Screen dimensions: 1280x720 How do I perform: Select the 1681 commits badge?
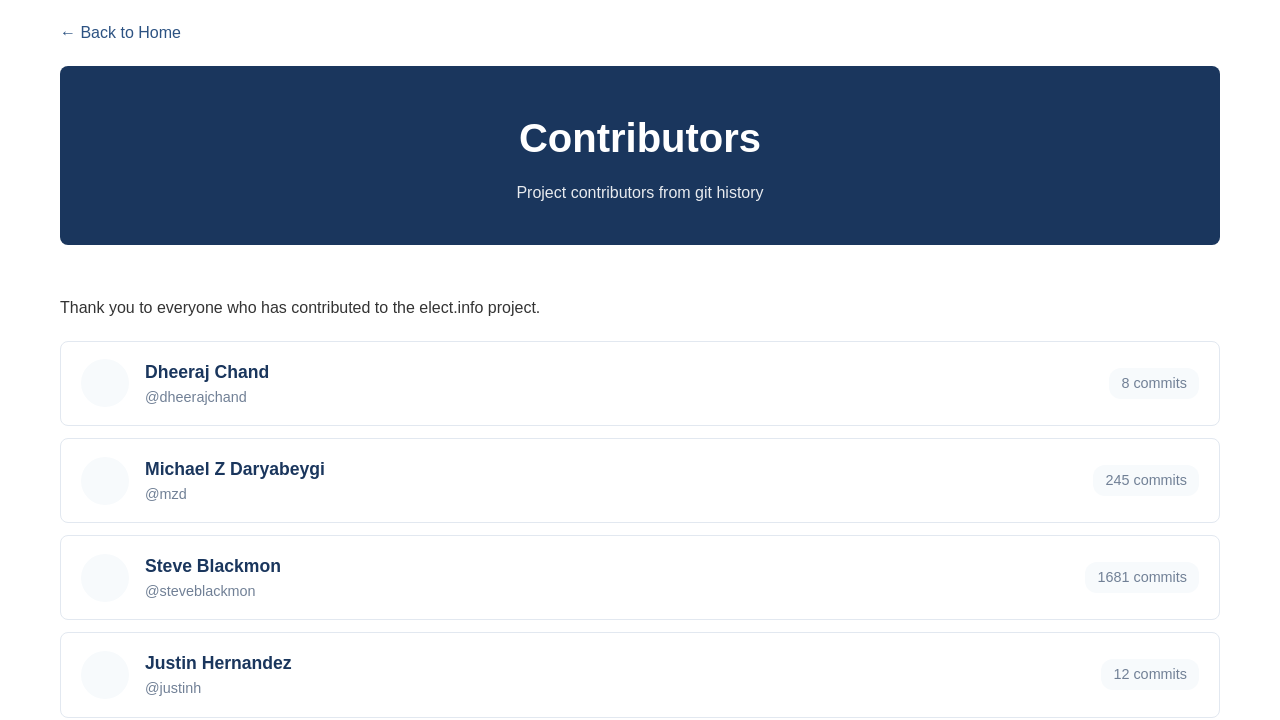pyautogui.click(x=1142, y=577)
